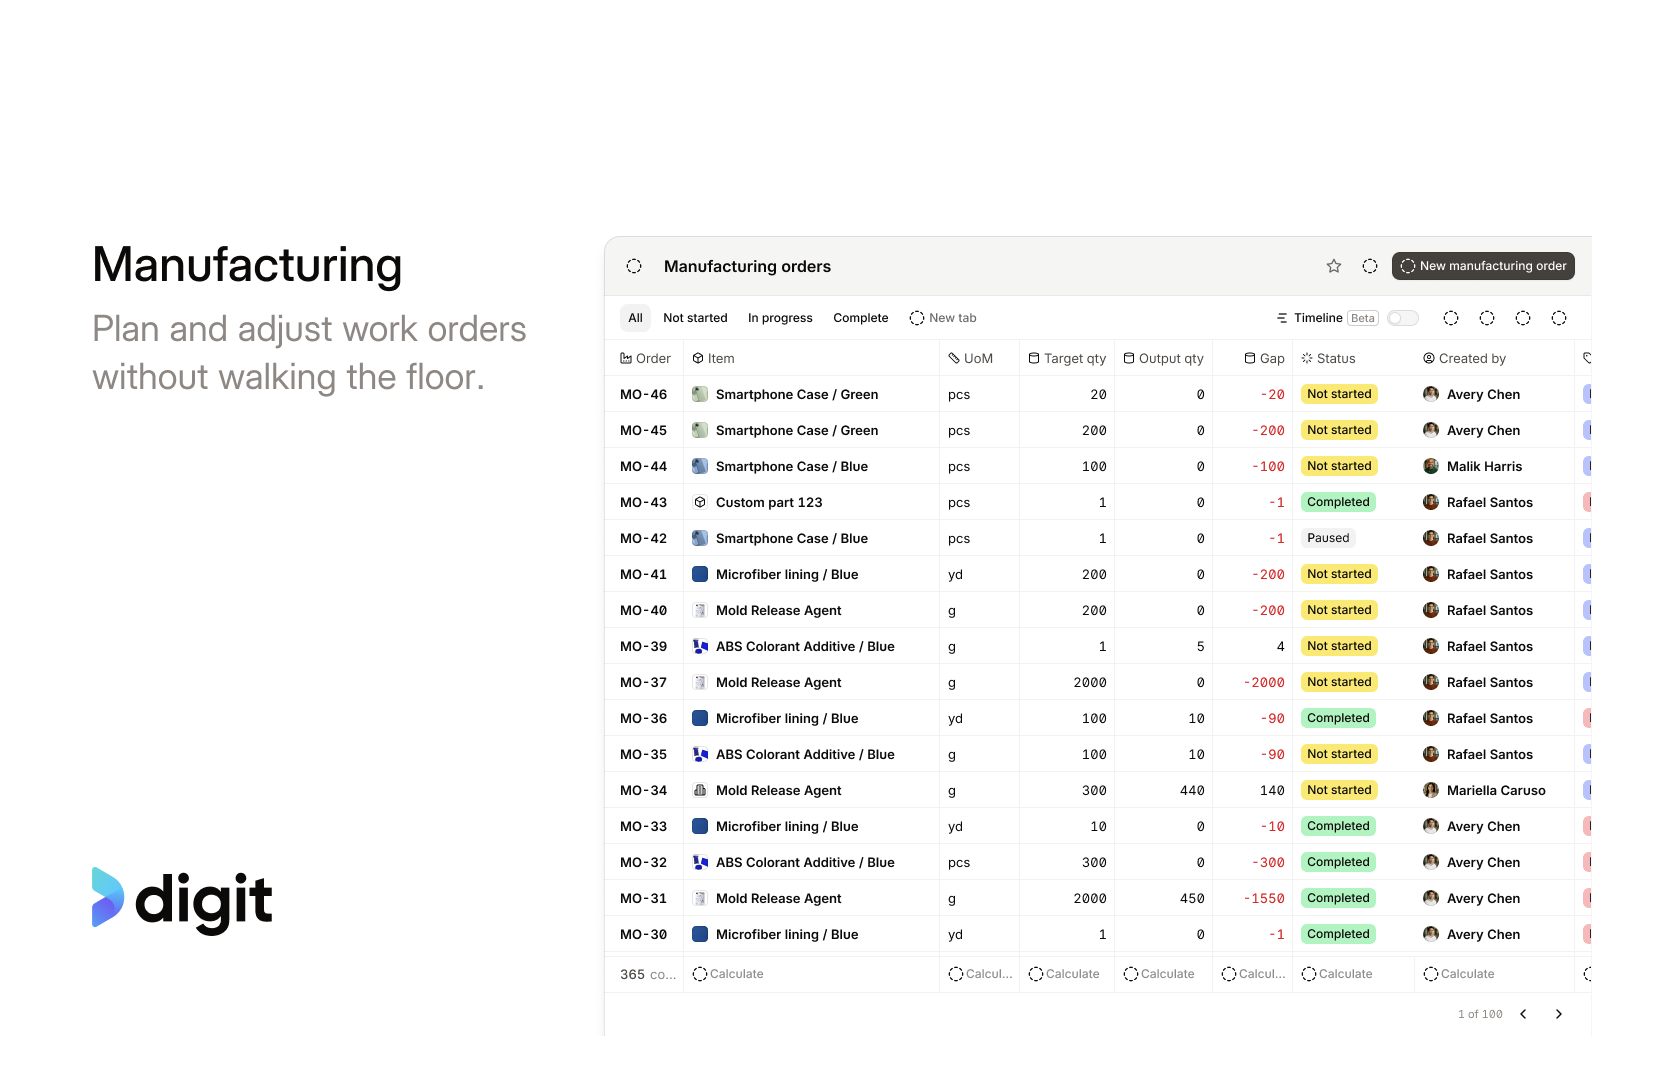
Task: Click output qty 440 in MO-34
Action: pyautogui.click(x=1192, y=790)
